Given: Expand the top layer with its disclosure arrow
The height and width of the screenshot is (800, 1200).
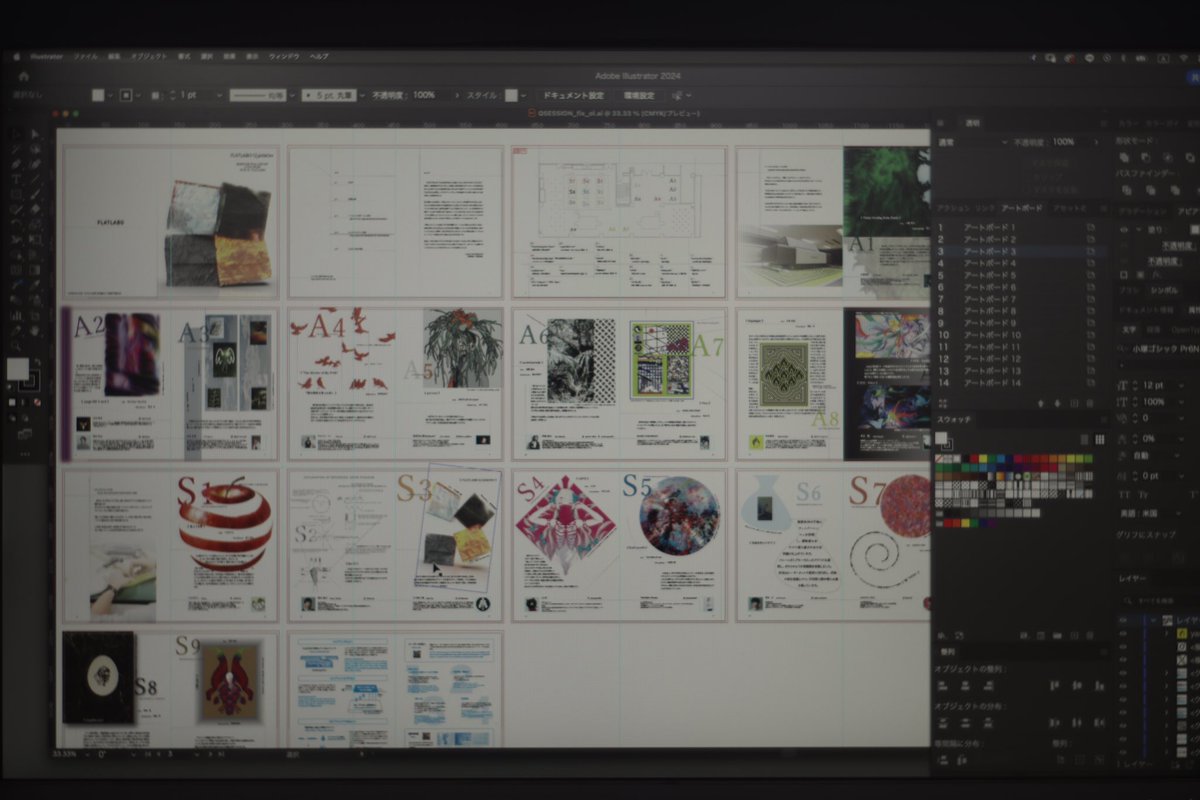Looking at the screenshot, I should point(1152,620).
